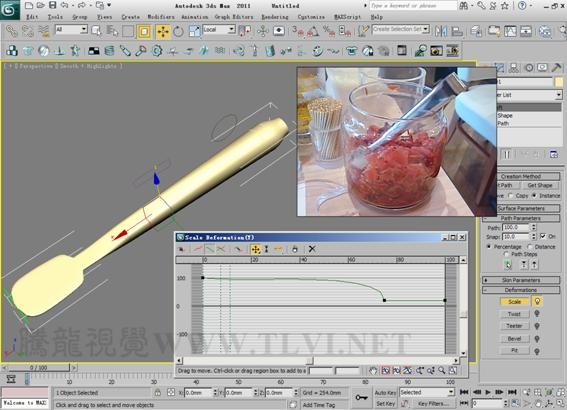Open the Rendering menu
The image size is (567, 410).
[275, 17]
